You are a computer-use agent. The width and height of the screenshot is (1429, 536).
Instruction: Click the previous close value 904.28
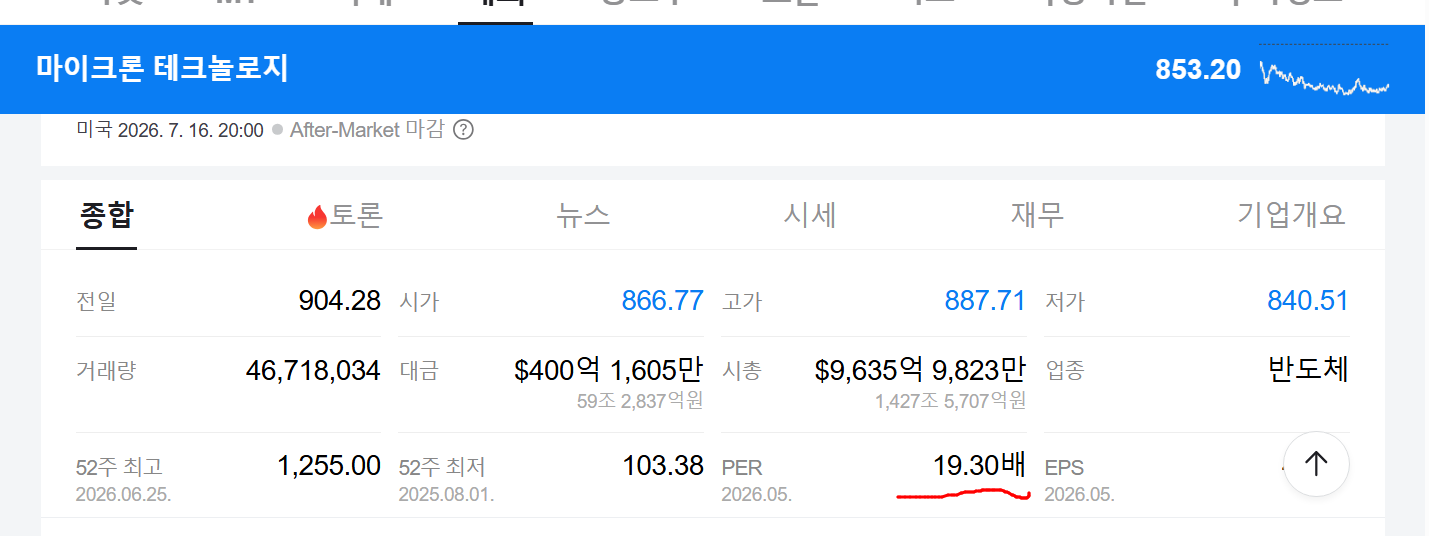339,300
